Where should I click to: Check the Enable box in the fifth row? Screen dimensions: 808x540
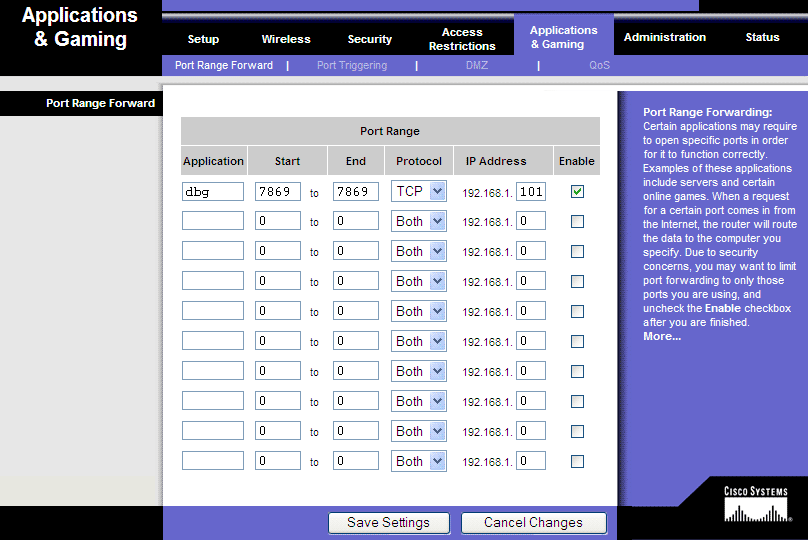click(577, 311)
